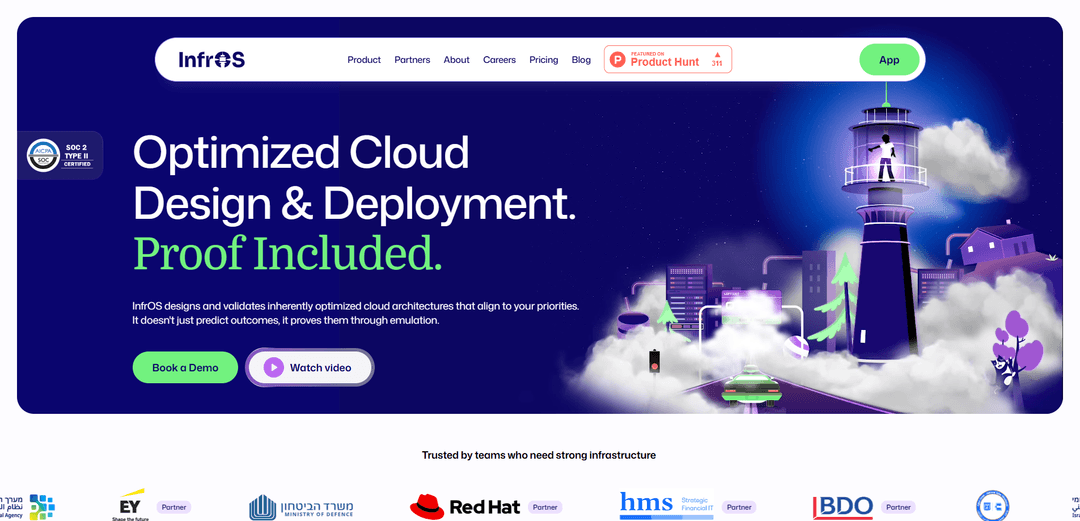
Task: Go to the About page
Action: [456, 60]
